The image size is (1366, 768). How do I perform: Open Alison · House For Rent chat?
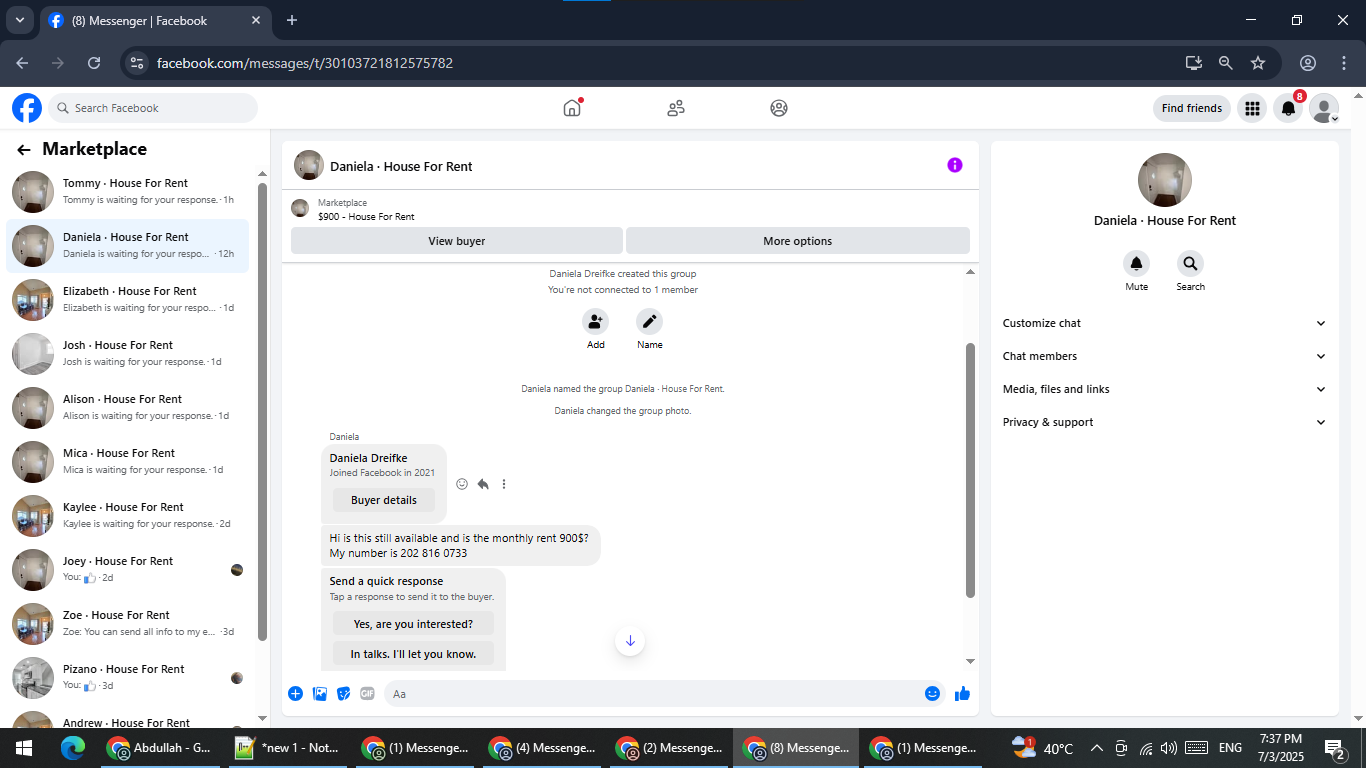(128, 408)
